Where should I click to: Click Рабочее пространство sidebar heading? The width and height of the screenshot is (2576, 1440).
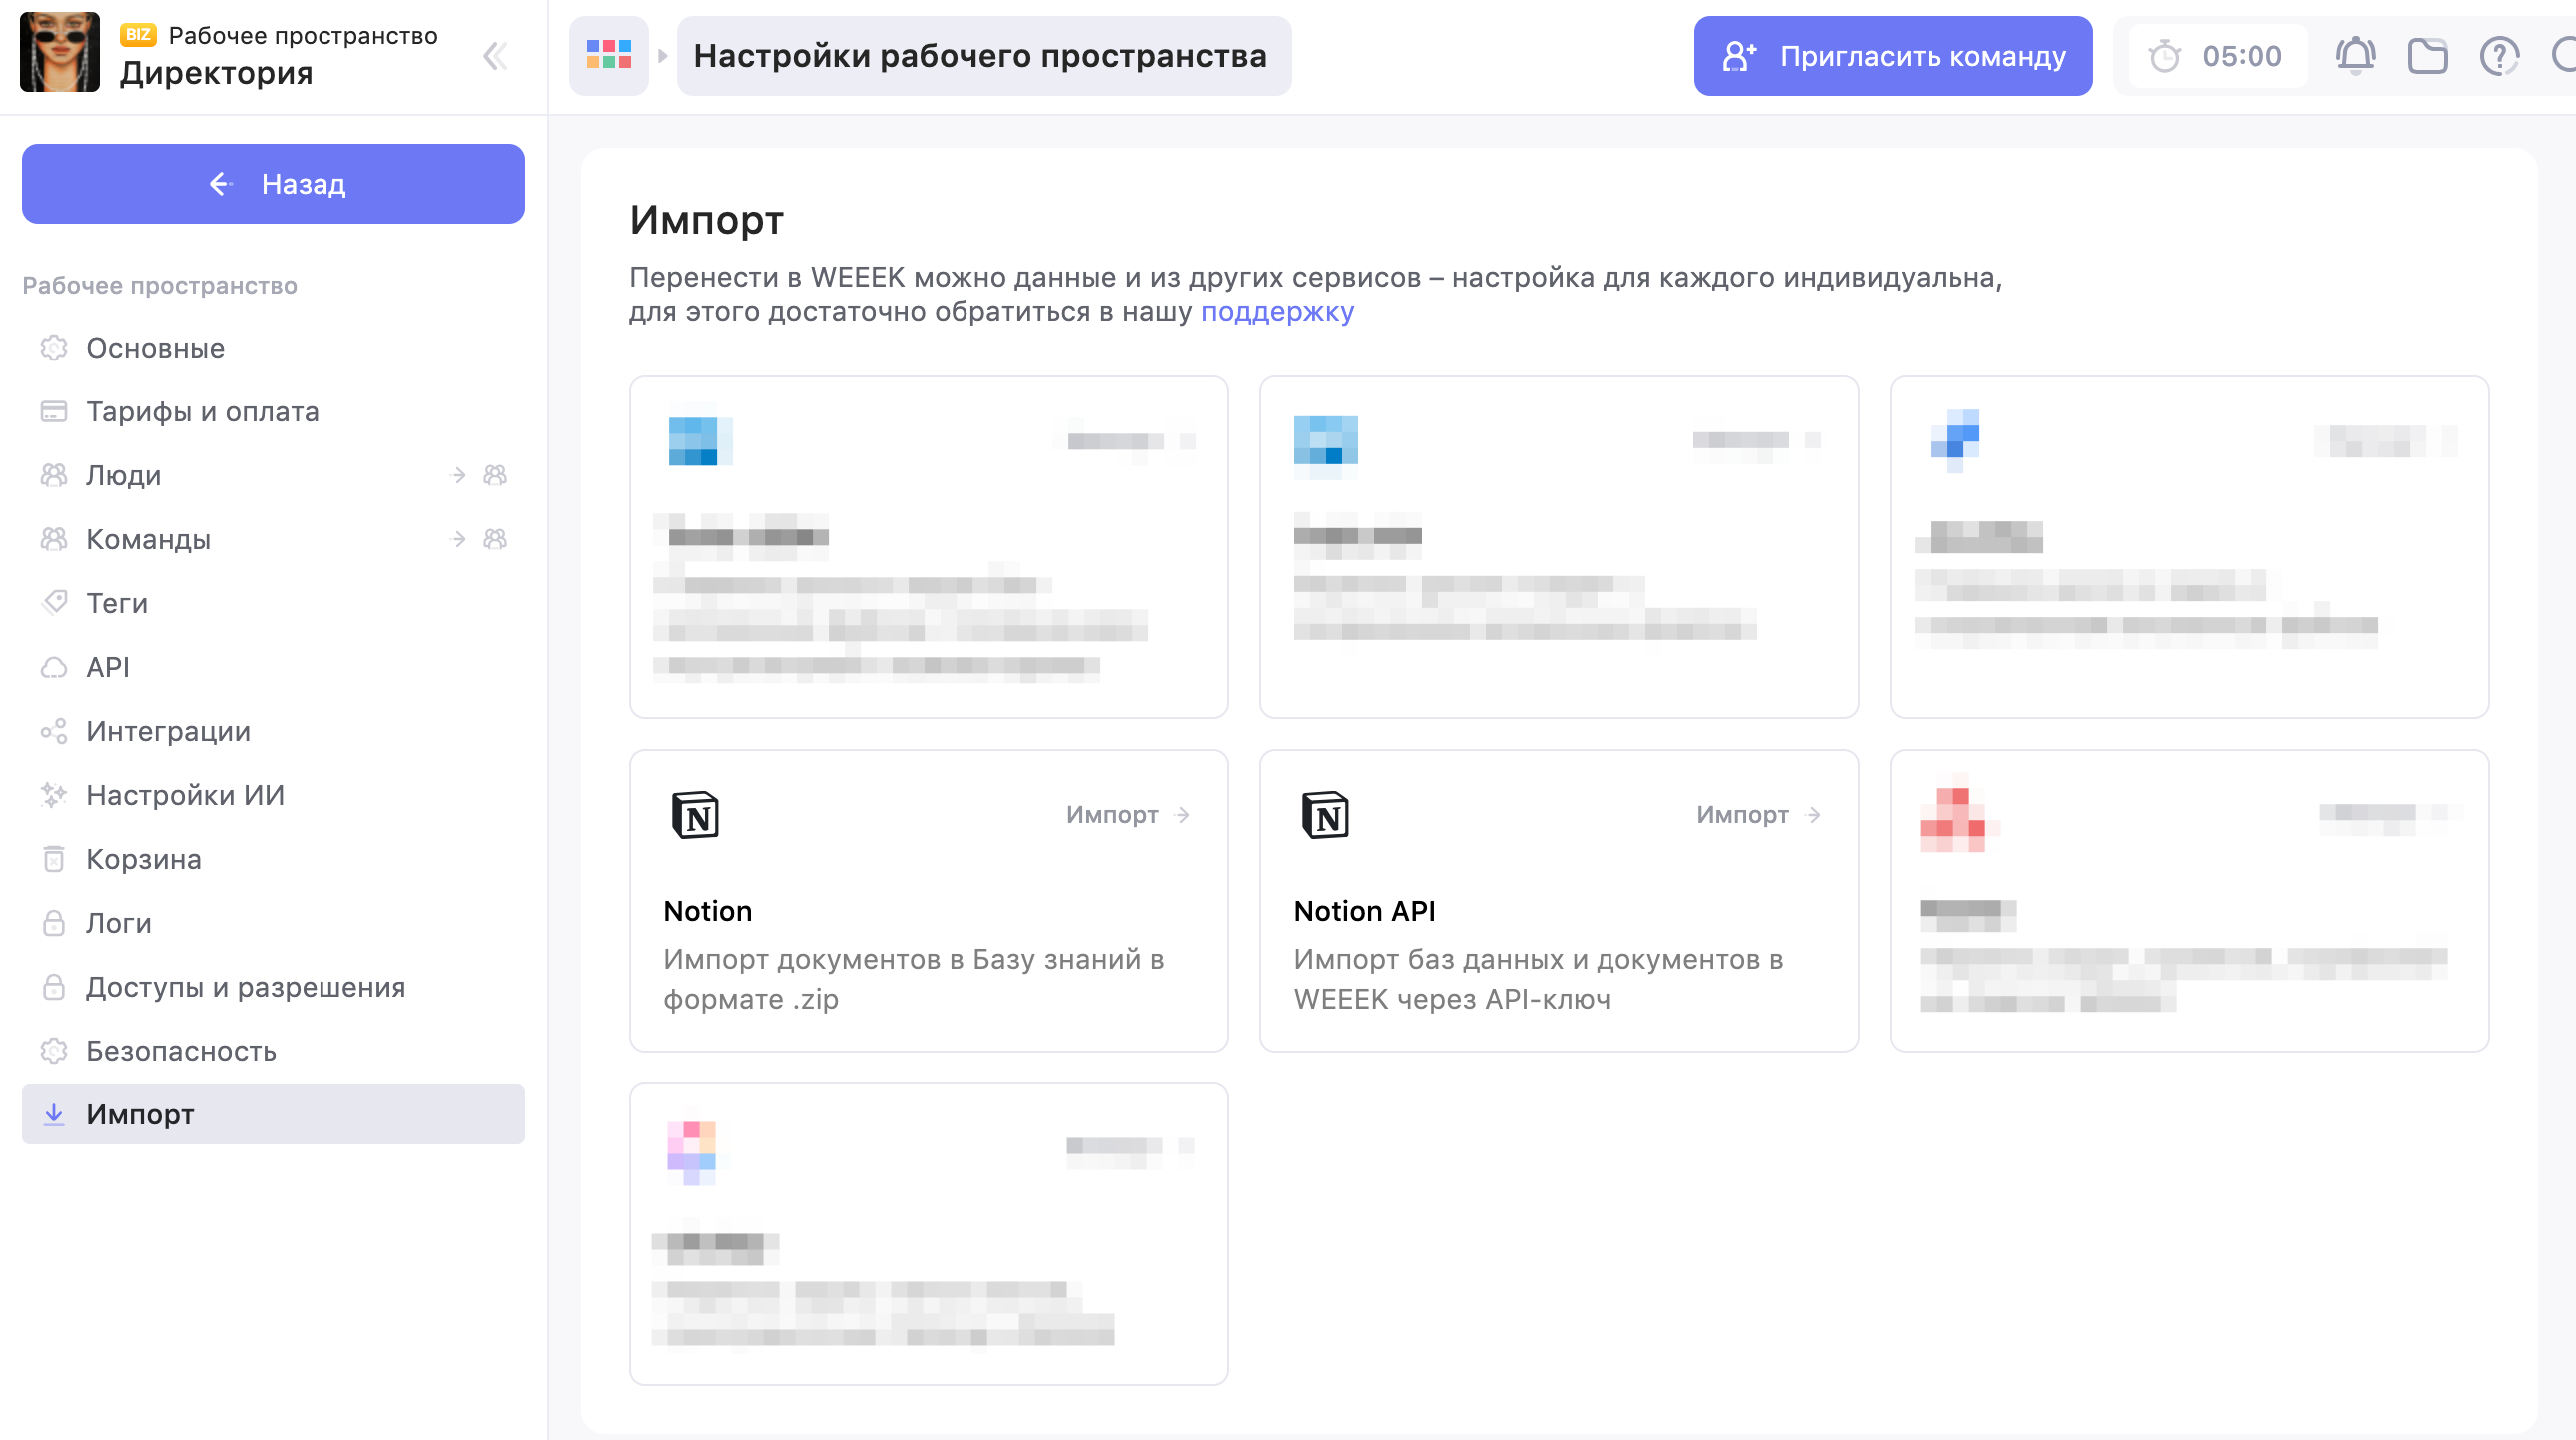160,286
